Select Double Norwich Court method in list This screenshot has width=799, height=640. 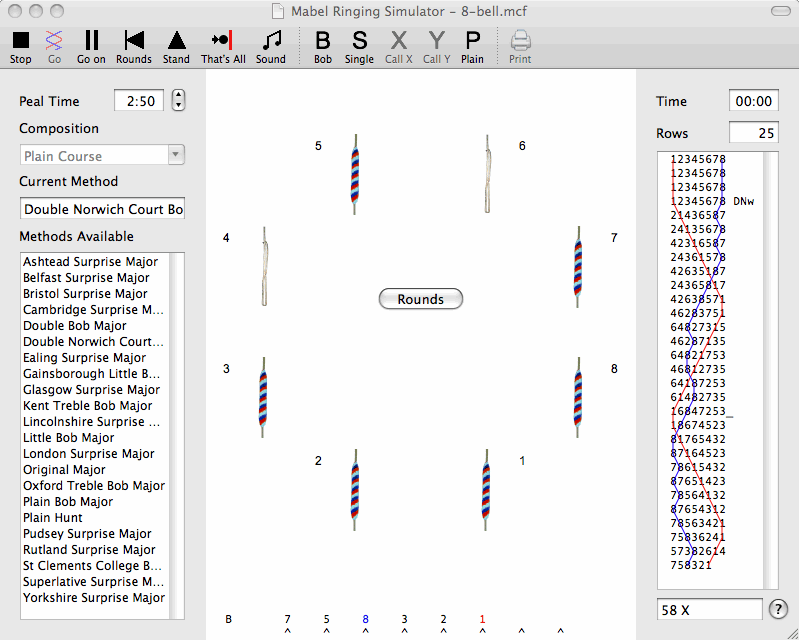pyautogui.click(x=93, y=341)
